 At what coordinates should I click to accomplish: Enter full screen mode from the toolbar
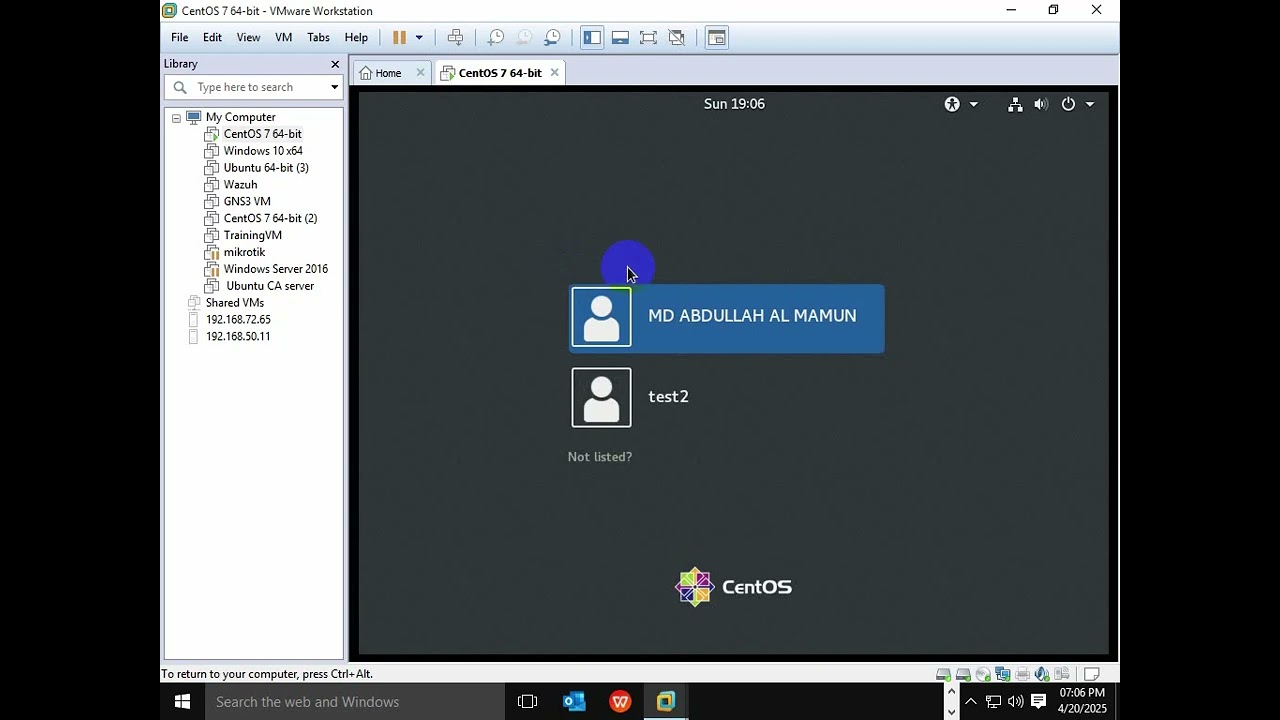pyautogui.click(x=648, y=37)
